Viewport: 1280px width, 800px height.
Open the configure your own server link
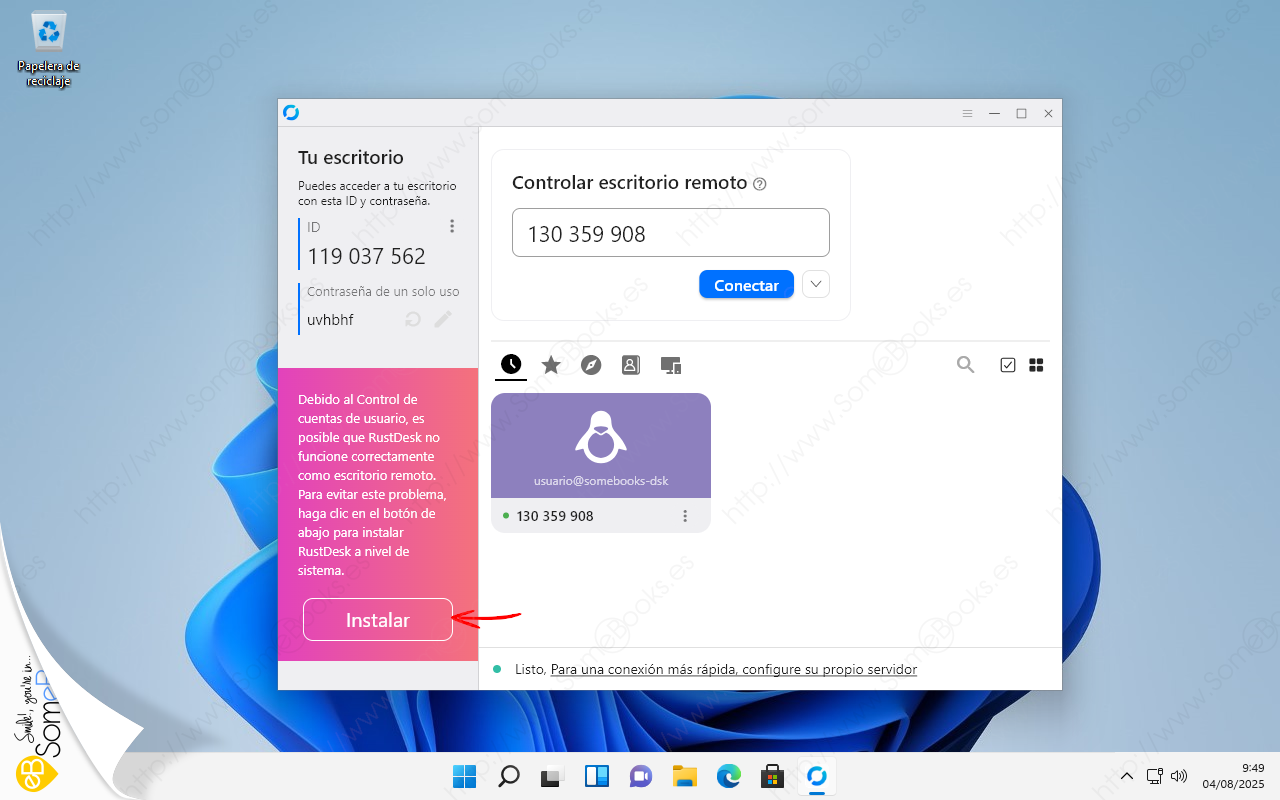pyautogui.click(x=734, y=669)
